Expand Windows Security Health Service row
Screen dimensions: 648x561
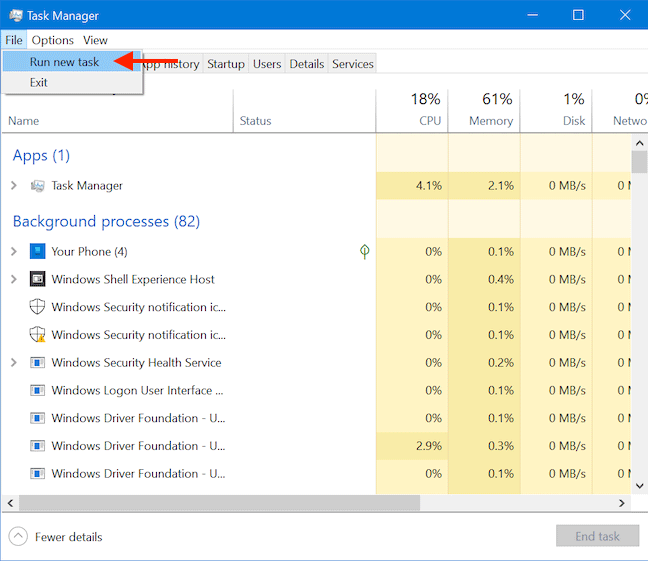(x=14, y=363)
